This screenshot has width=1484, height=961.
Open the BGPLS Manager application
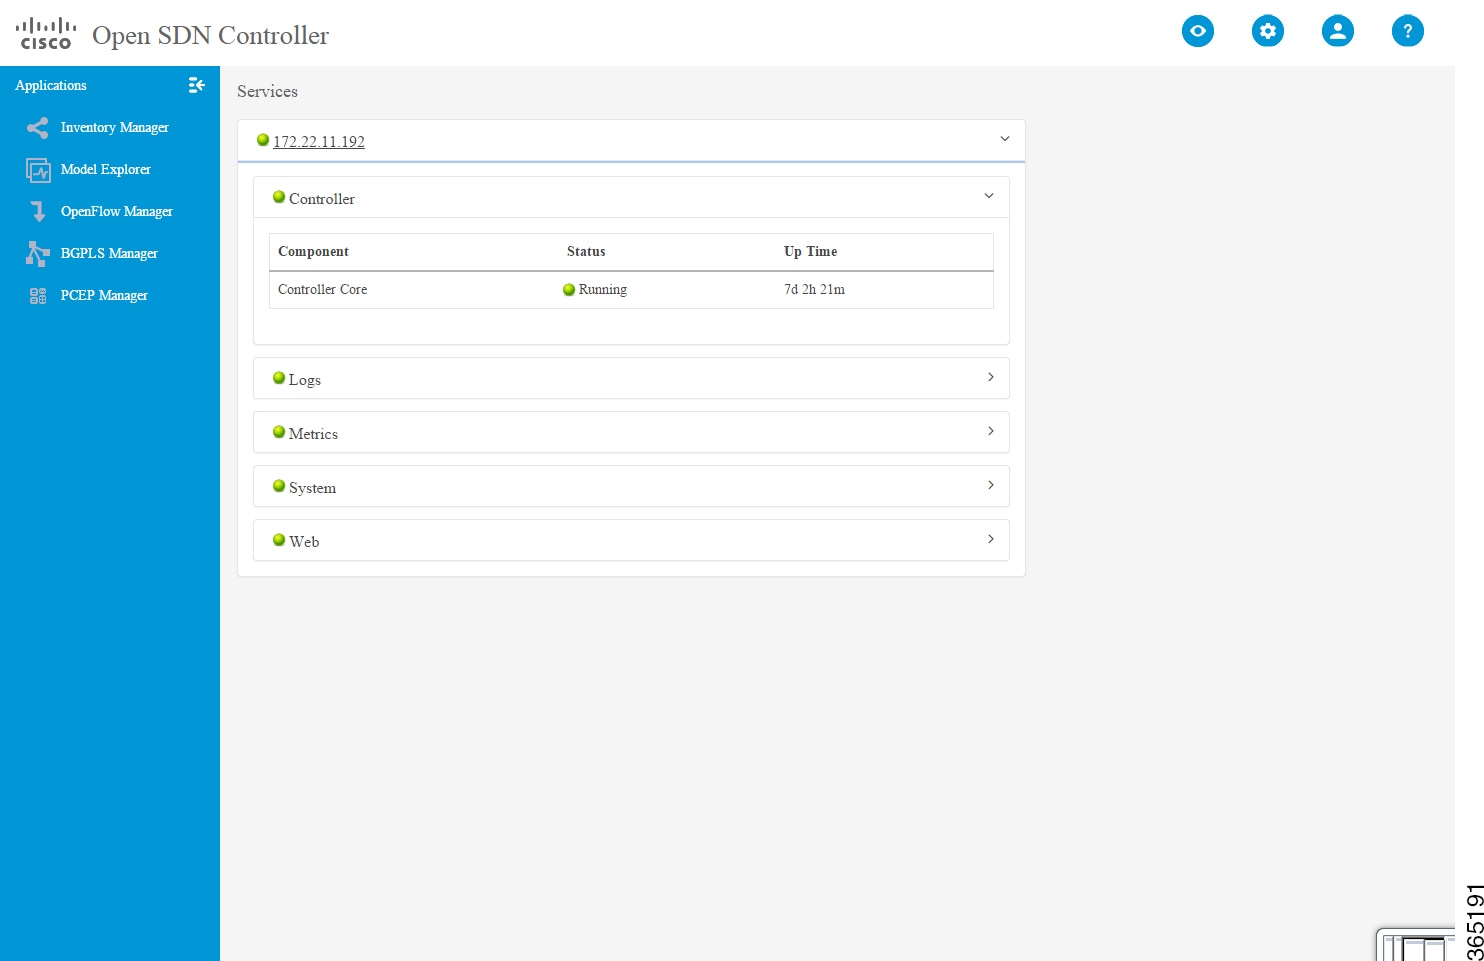(110, 253)
